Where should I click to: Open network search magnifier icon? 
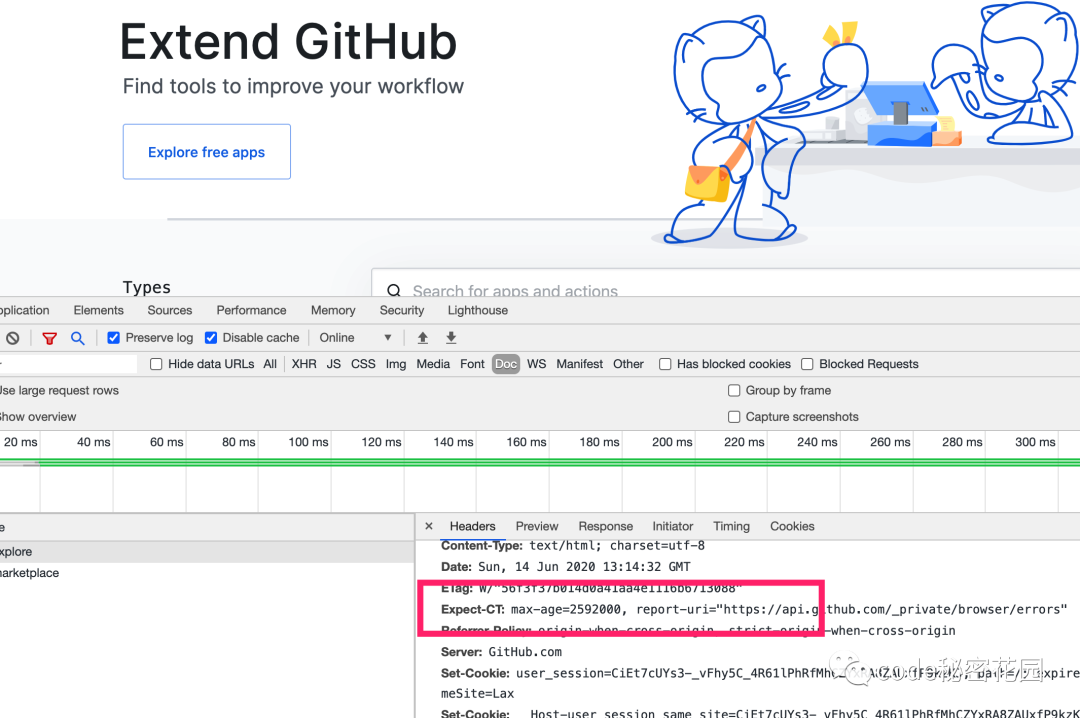(x=78, y=338)
